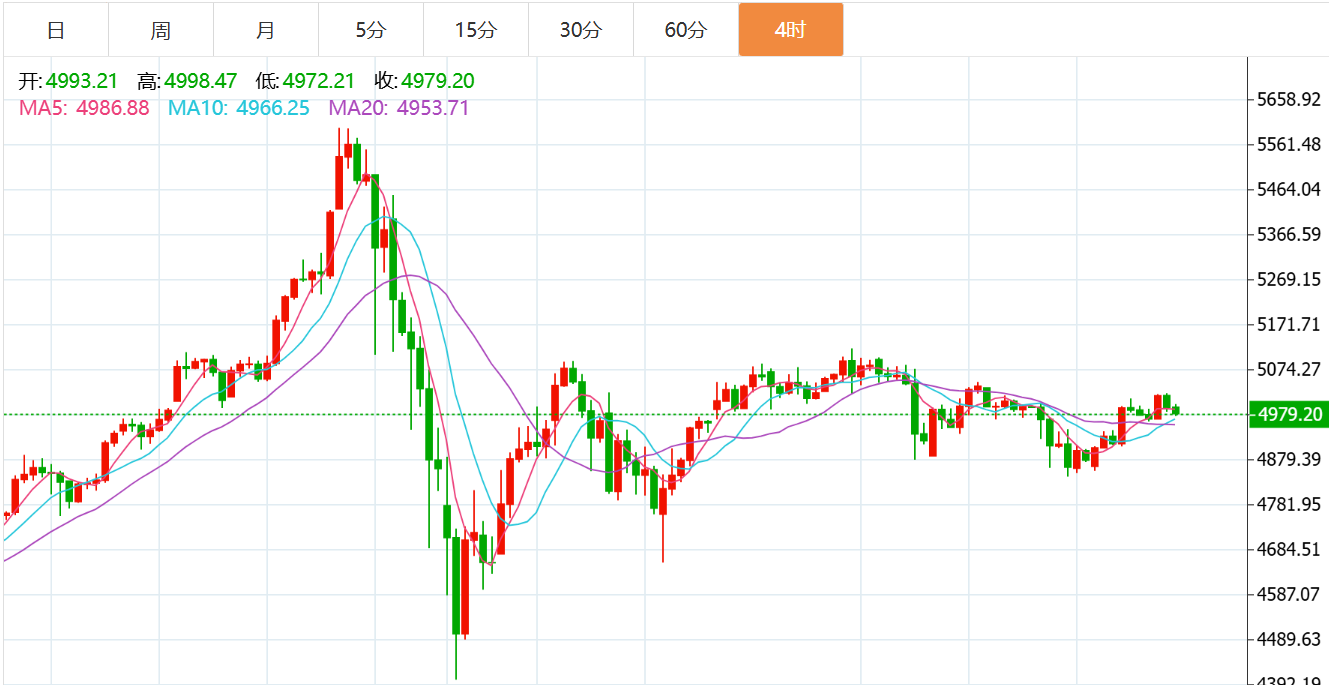Choose the 30分 timeframe tab
1329x685 pixels.
tap(580, 30)
